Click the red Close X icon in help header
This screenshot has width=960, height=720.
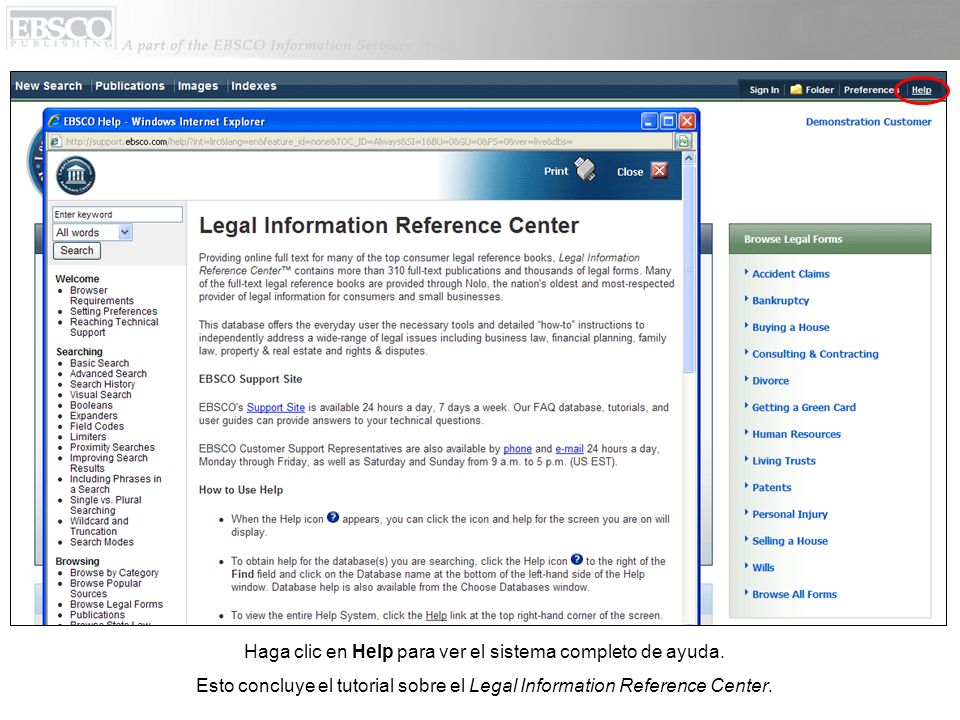(x=659, y=170)
